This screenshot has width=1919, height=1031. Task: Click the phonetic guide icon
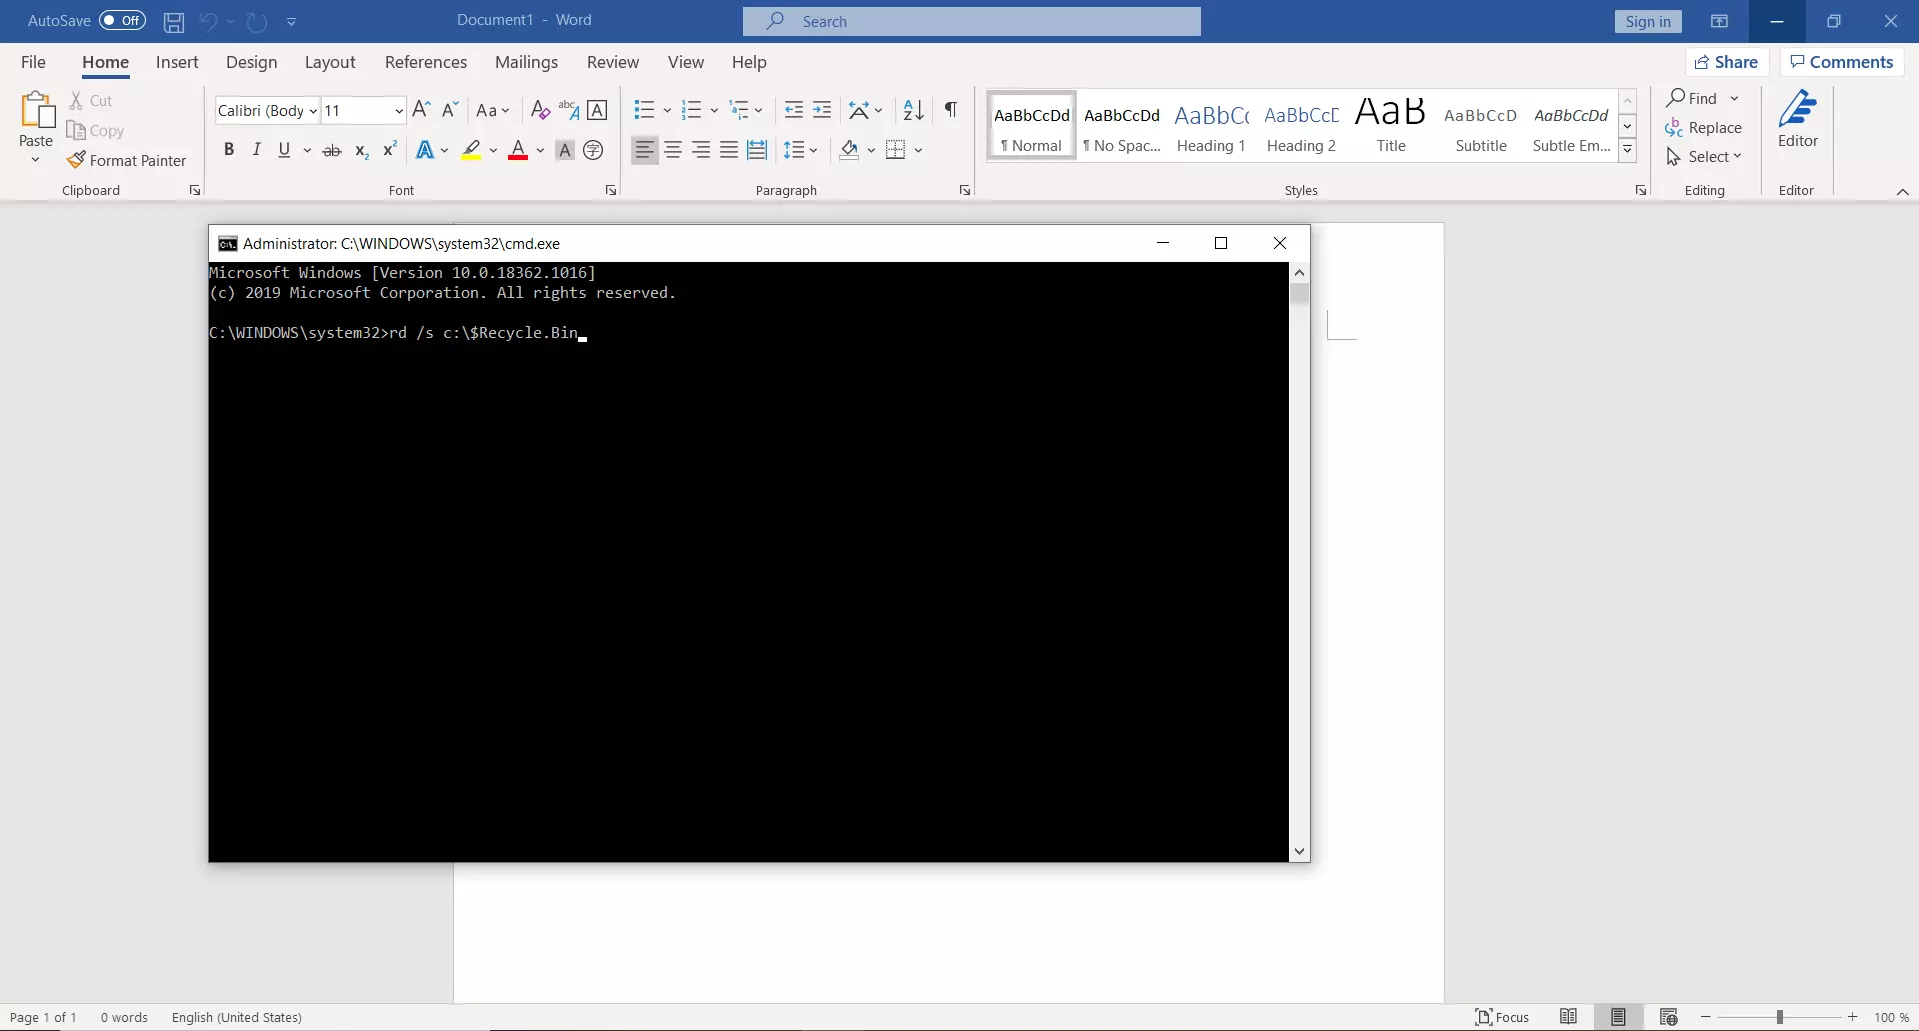568,110
